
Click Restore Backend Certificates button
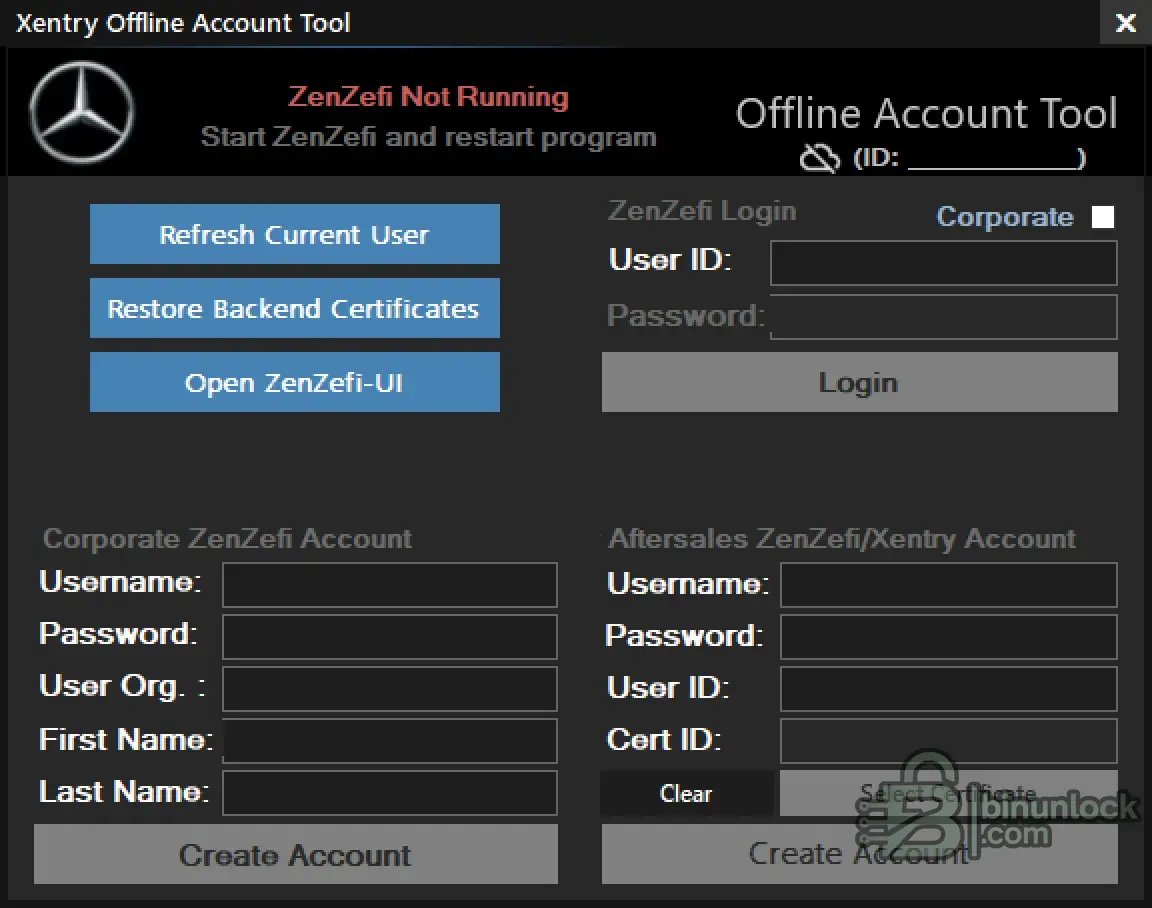294,309
